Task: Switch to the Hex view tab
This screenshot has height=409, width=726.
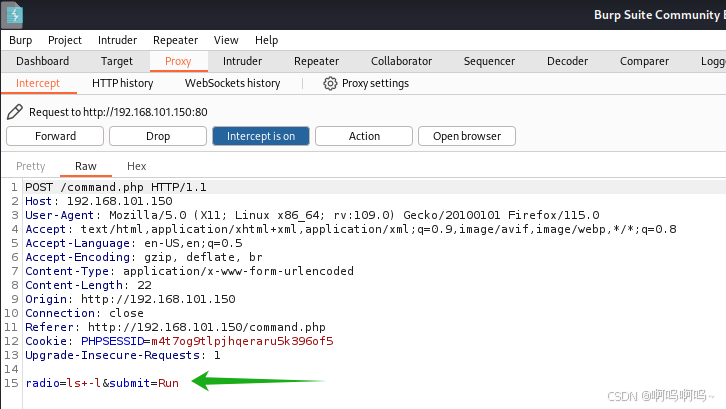Action: tap(137, 166)
